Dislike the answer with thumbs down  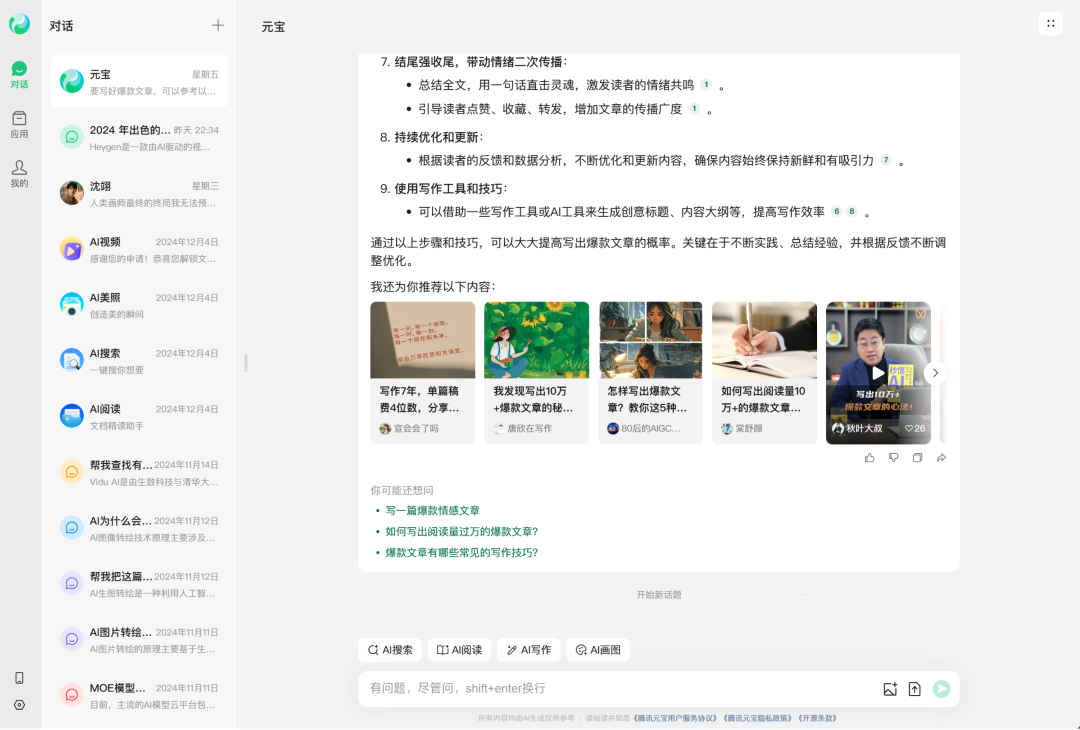893,458
